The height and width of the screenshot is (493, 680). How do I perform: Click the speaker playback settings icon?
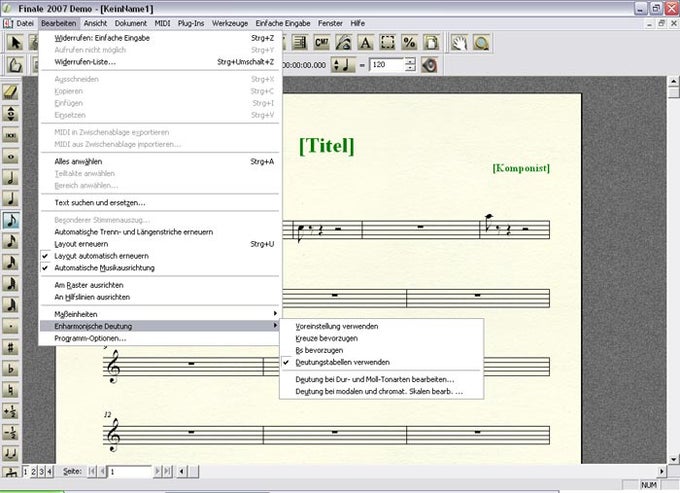coord(429,65)
